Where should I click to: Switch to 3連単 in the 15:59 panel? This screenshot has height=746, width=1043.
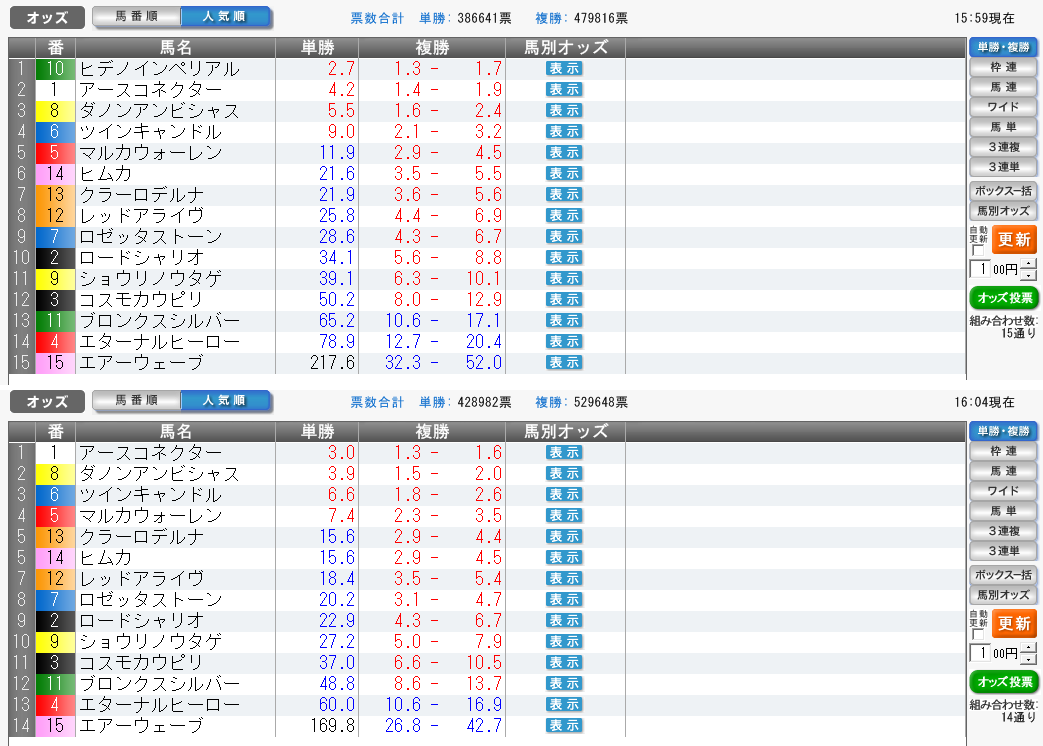pyautogui.click(x=1003, y=167)
